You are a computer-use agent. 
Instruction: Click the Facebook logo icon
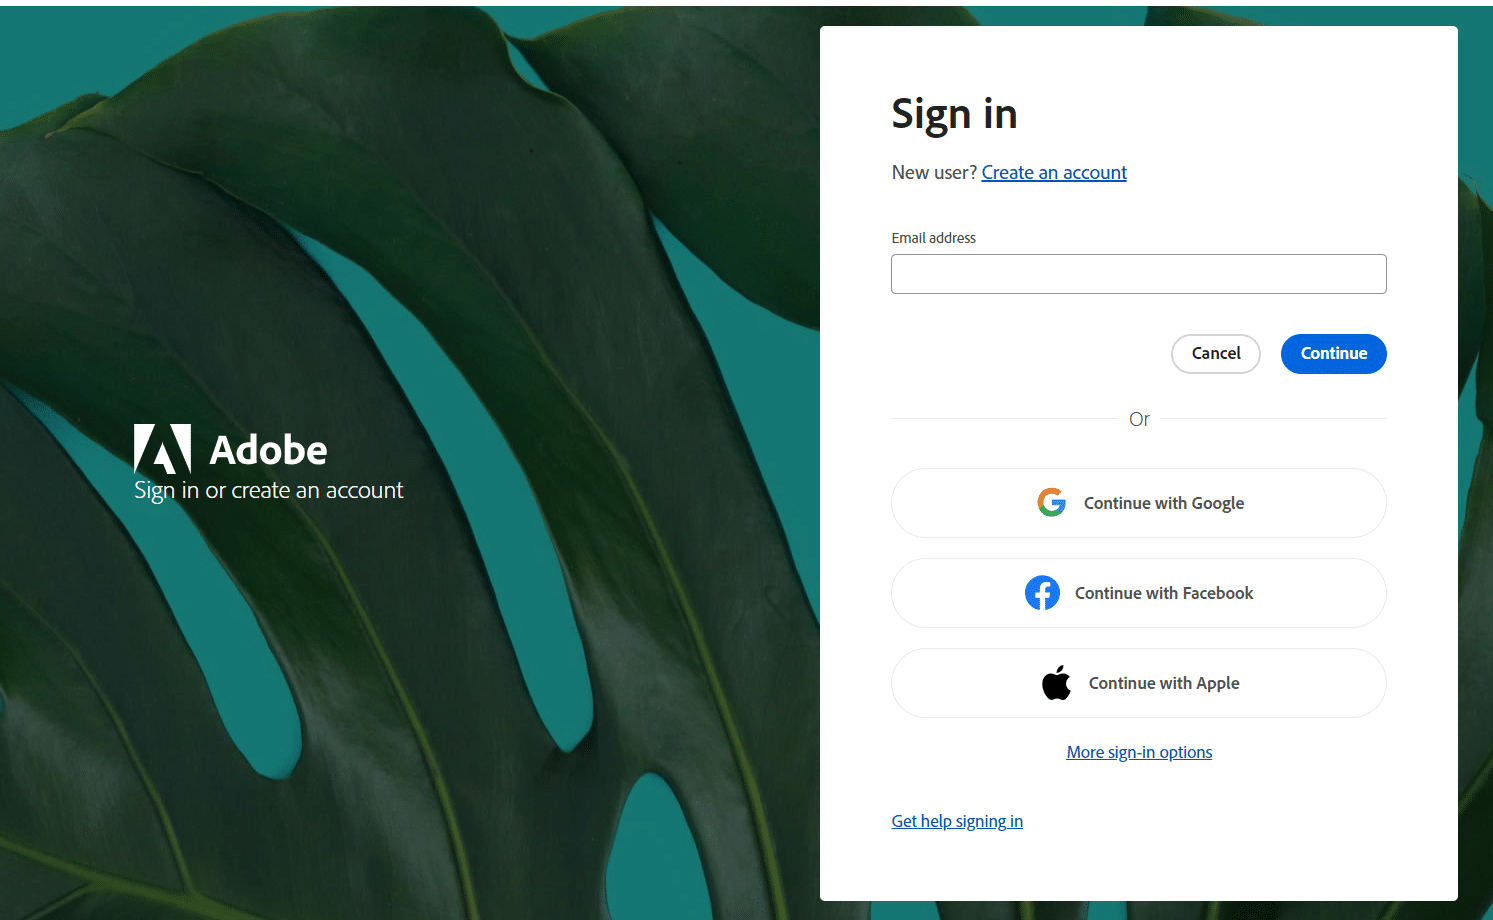1042,593
